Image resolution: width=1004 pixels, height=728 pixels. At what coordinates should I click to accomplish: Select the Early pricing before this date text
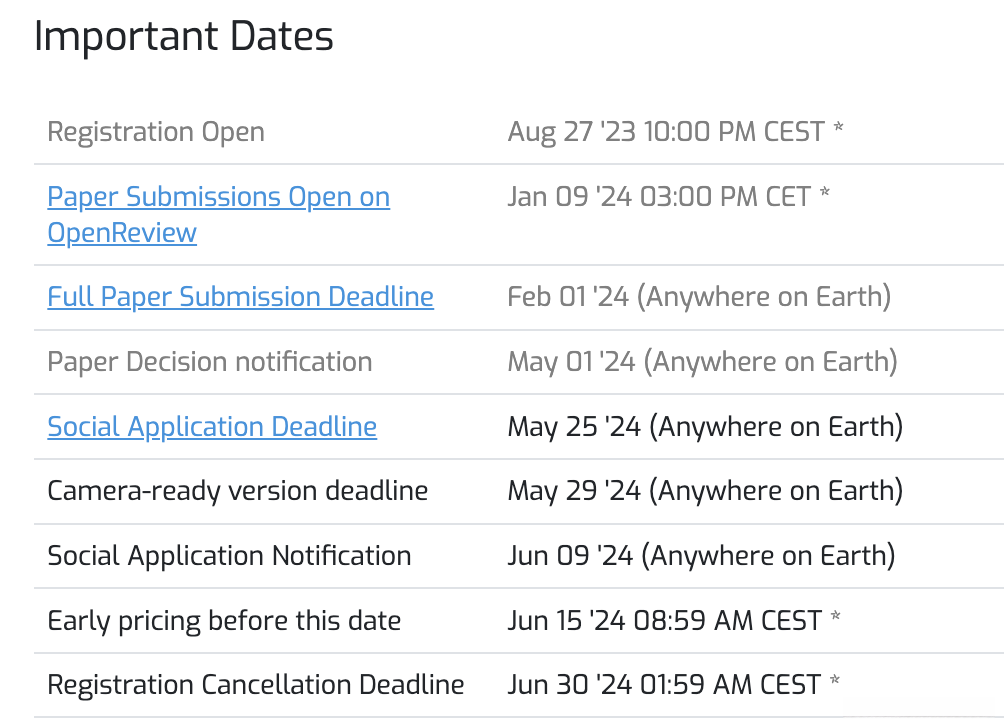point(224,621)
